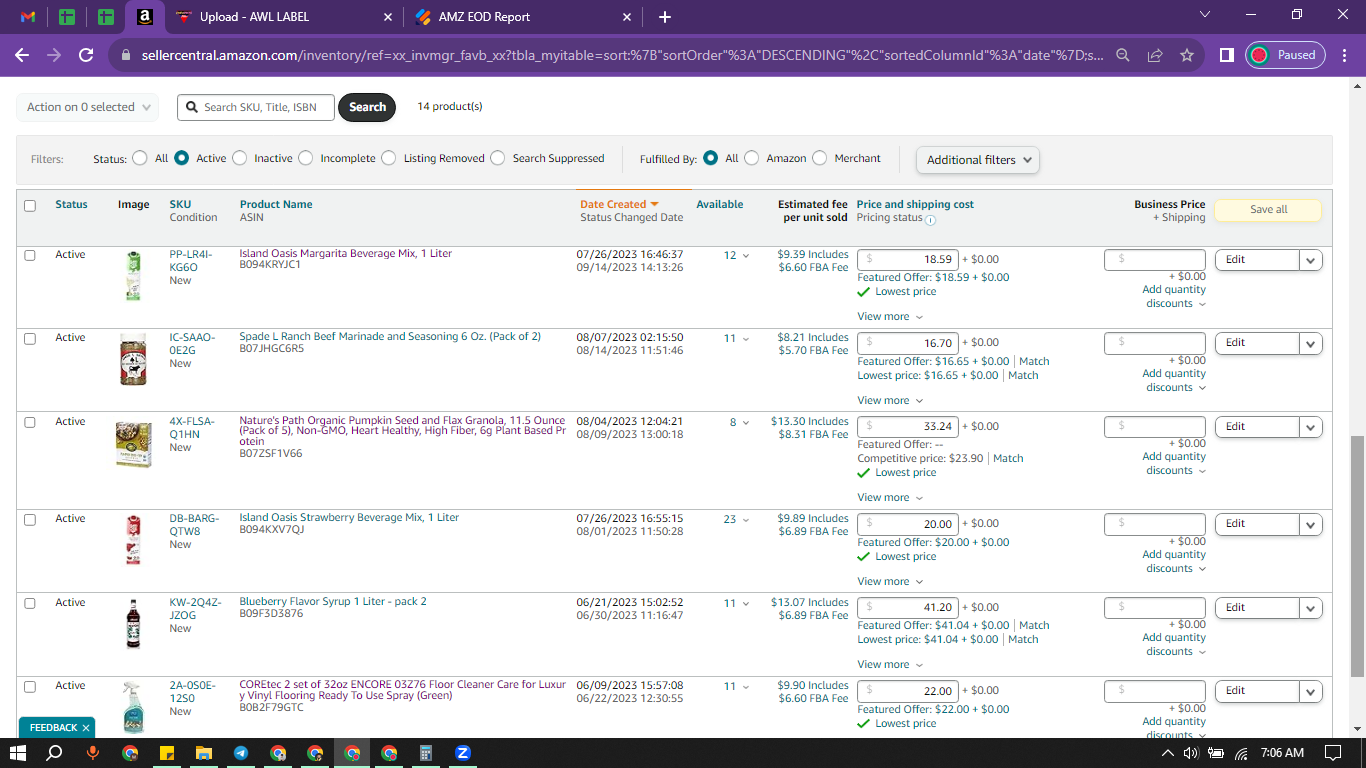Open Zalo from the taskbar
This screenshot has width=1366, height=768.
463,753
